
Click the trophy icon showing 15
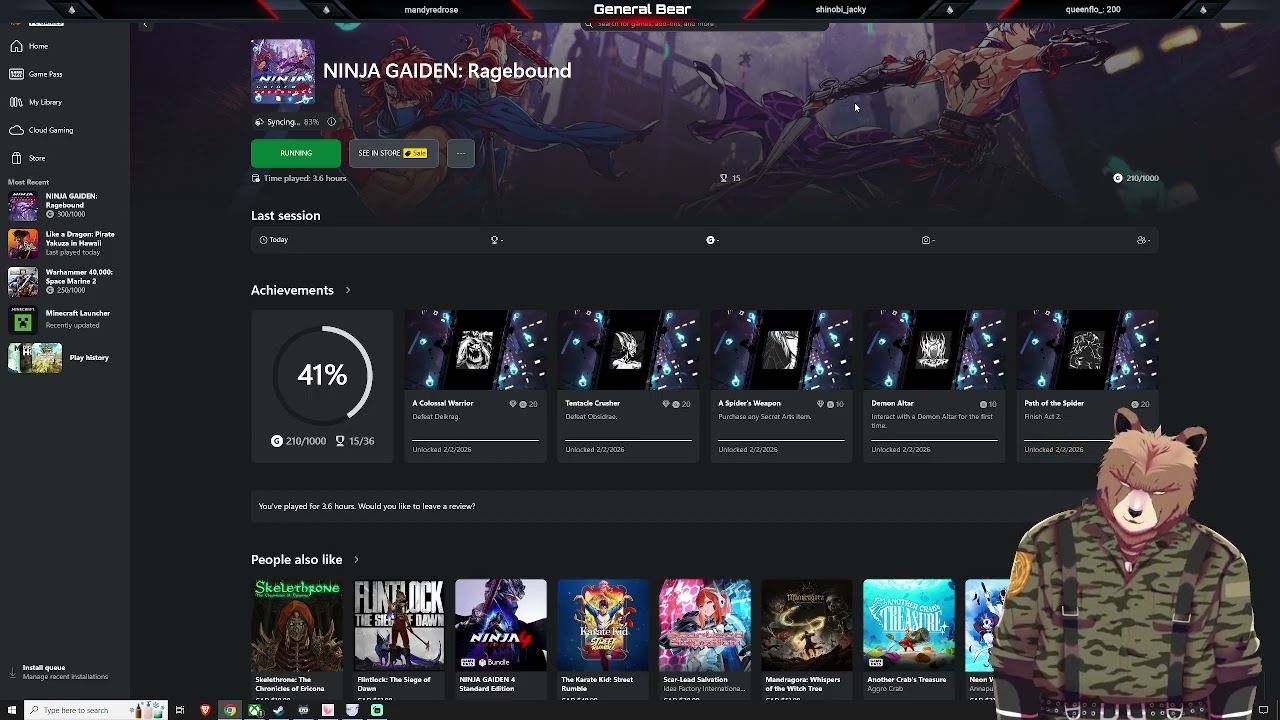(x=723, y=178)
